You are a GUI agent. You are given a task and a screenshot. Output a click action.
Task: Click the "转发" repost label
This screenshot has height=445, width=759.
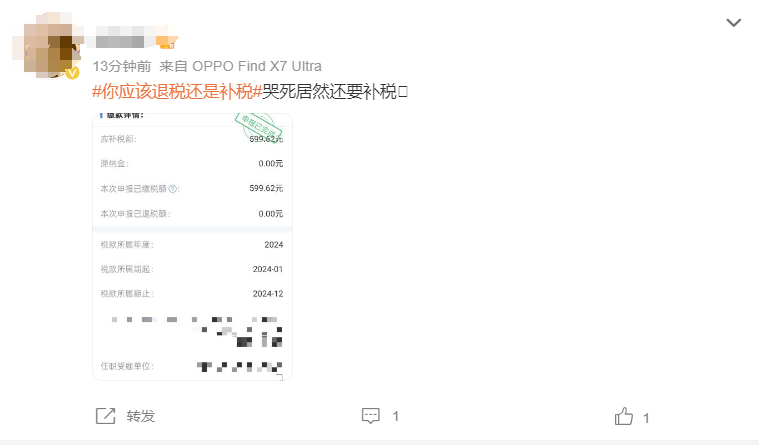pos(140,416)
